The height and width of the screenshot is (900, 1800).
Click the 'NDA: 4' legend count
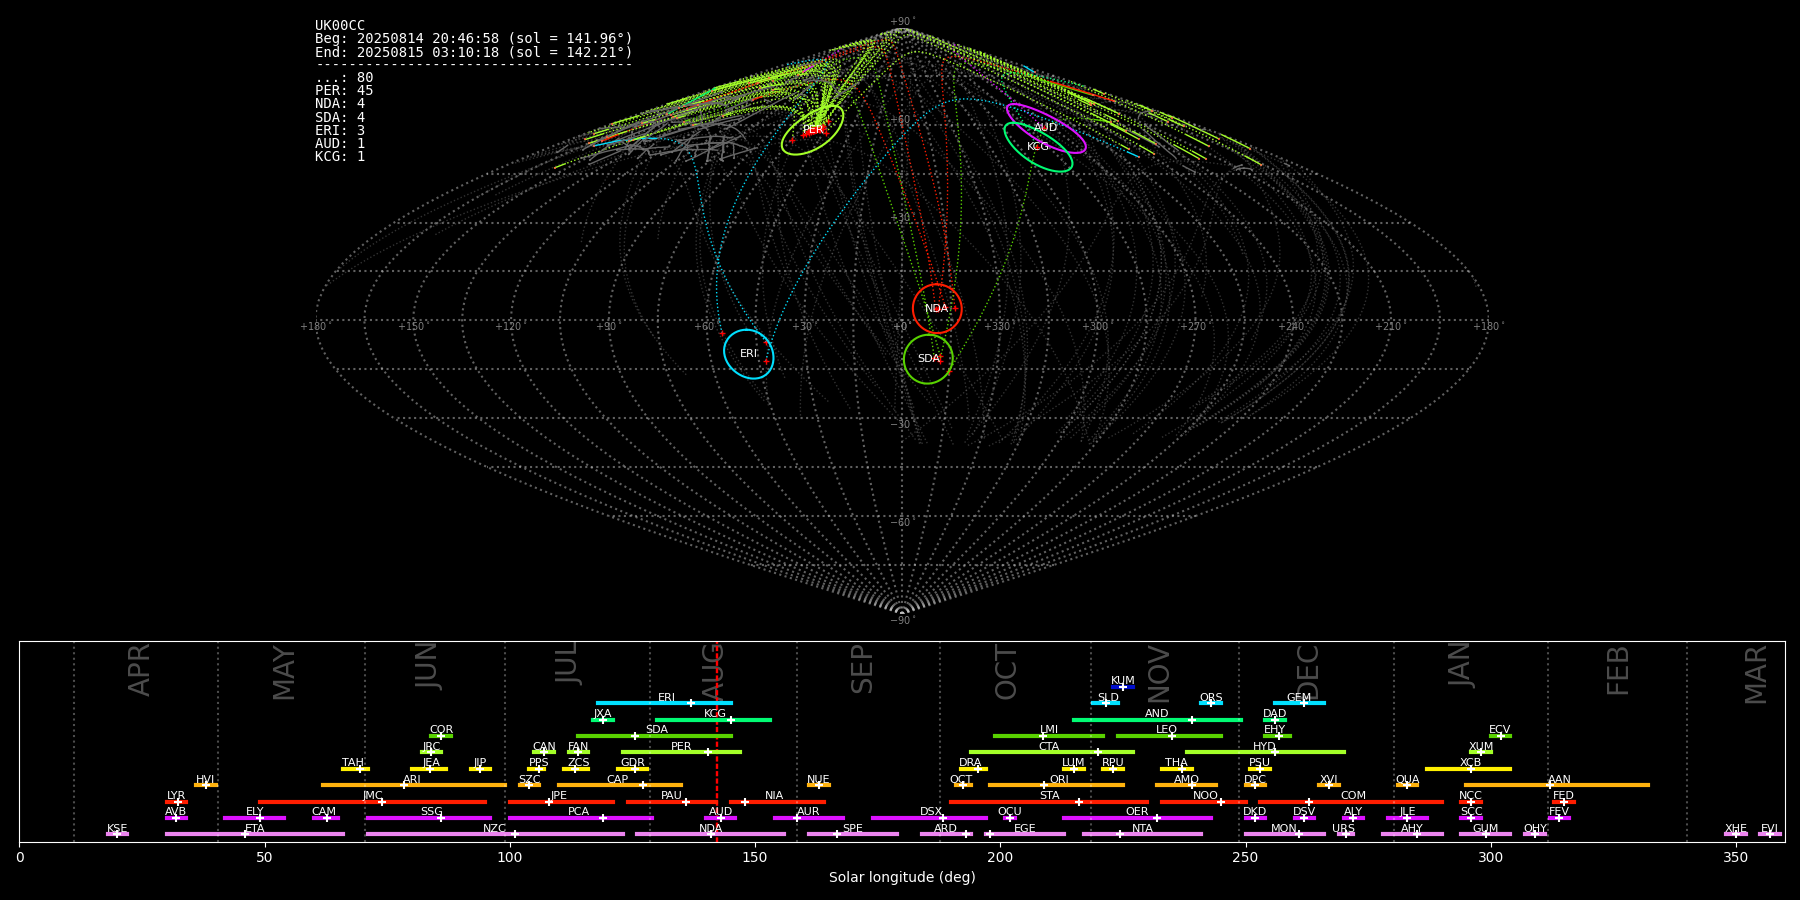click(340, 104)
